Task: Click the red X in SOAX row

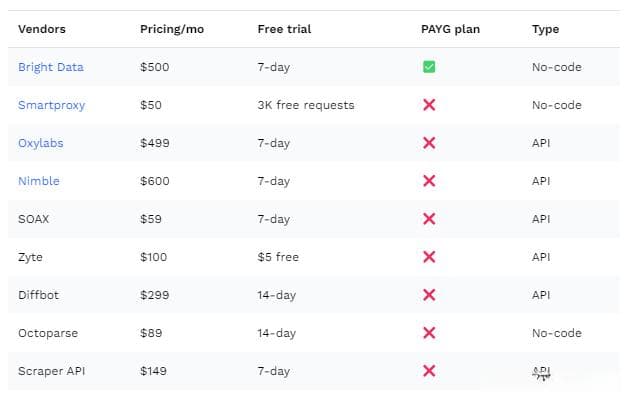Action: [429, 219]
